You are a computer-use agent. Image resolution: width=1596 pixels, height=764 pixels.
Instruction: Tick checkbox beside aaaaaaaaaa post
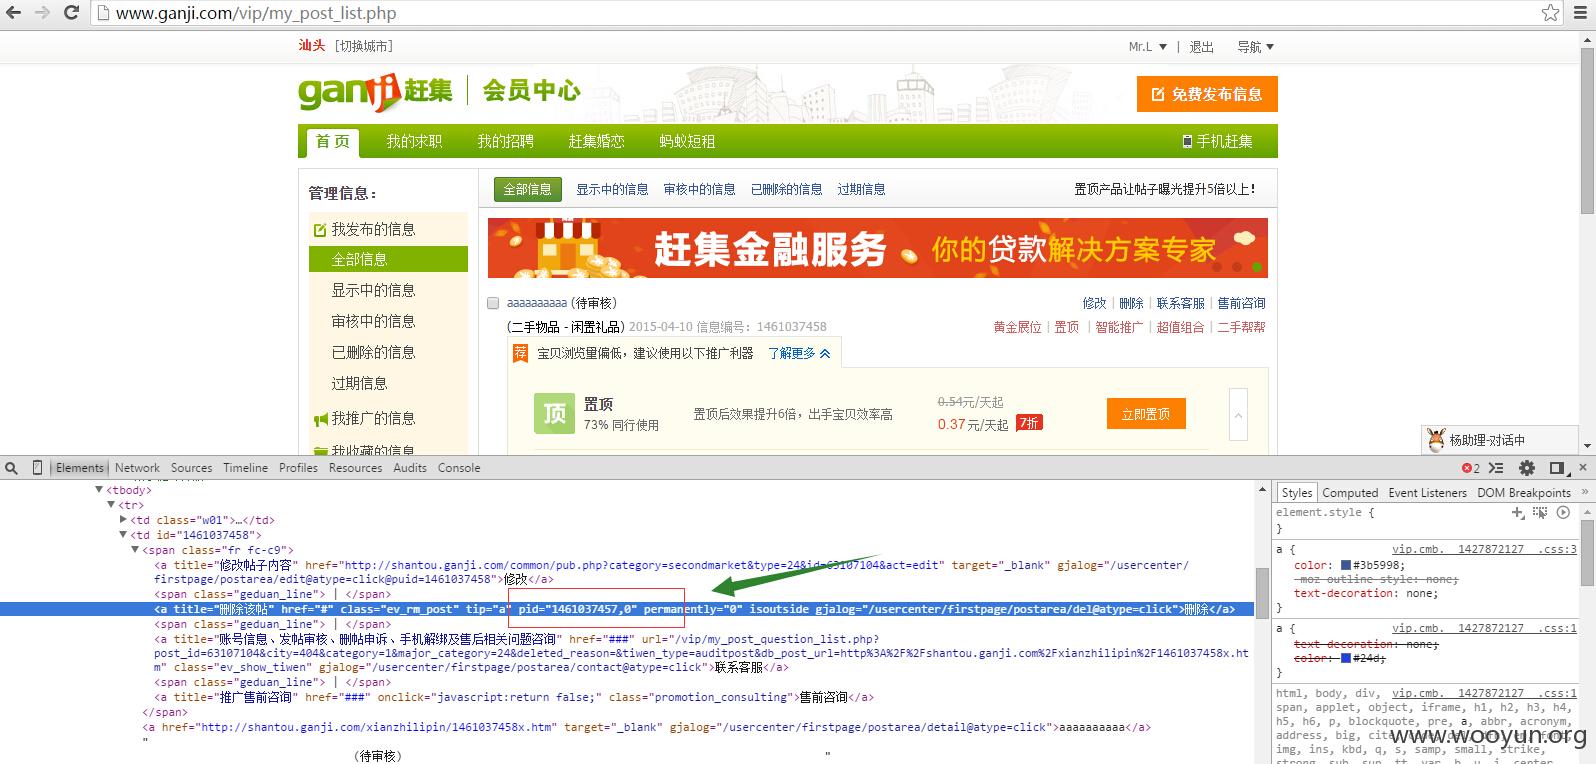[493, 303]
